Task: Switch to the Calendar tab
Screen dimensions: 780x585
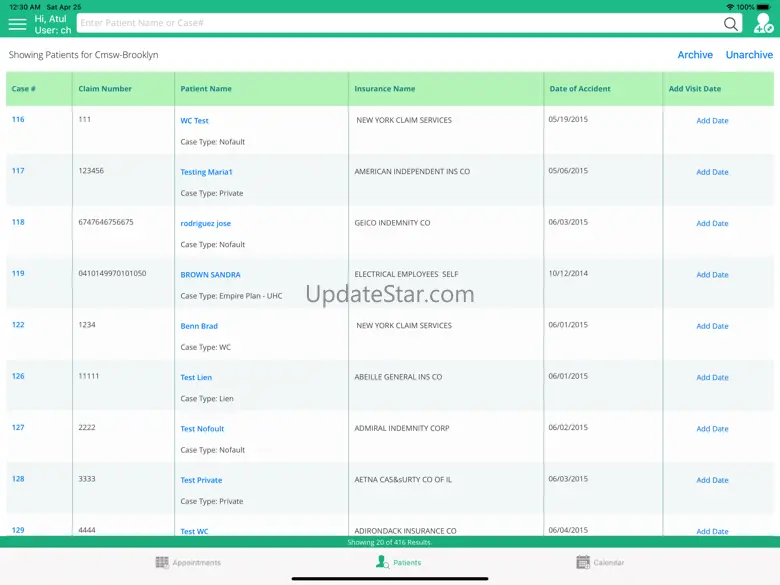Action: (609, 563)
